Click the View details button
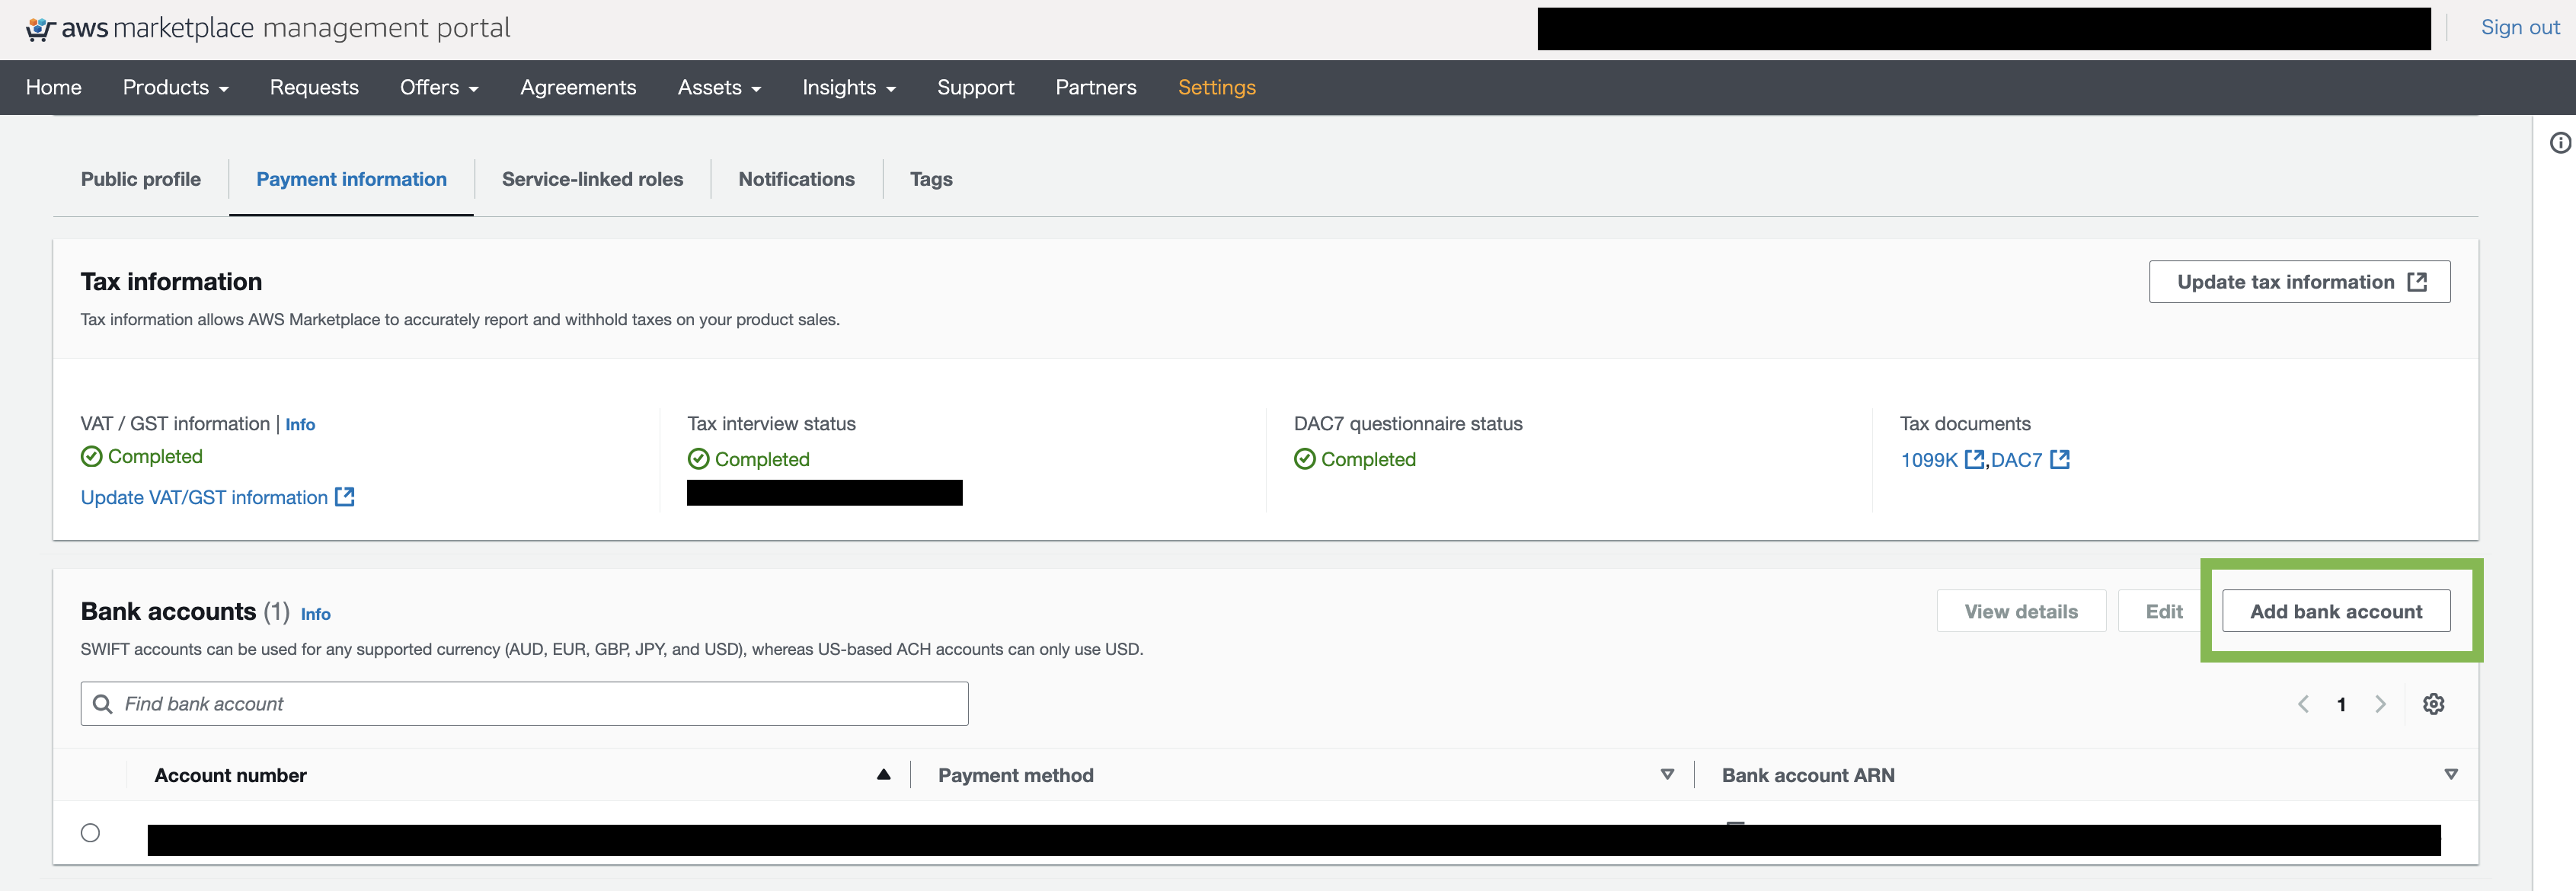2576x891 pixels. (x=2021, y=611)
